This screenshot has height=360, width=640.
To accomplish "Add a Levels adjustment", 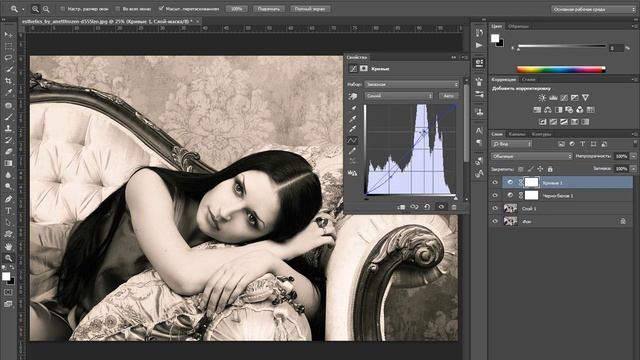I will (x=553, y=98).
